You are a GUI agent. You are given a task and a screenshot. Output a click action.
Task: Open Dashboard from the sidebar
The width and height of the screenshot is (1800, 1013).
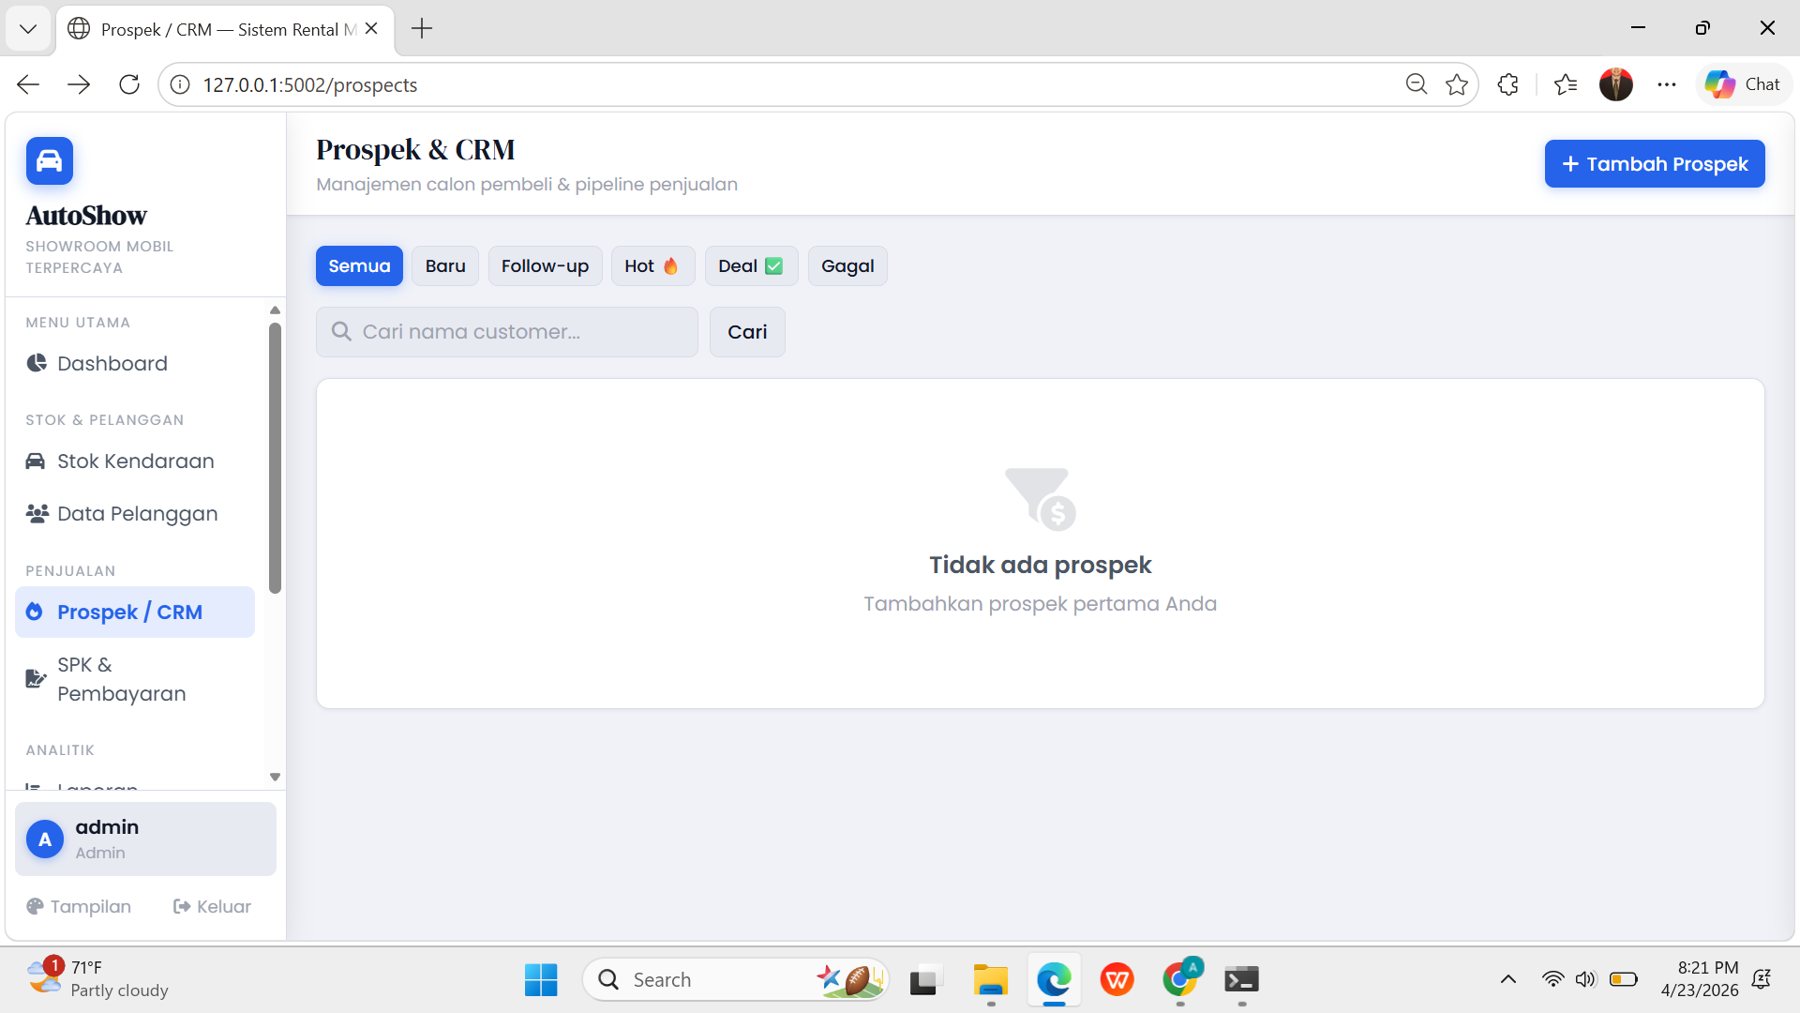pyautogui.click(x=111, y=364)
